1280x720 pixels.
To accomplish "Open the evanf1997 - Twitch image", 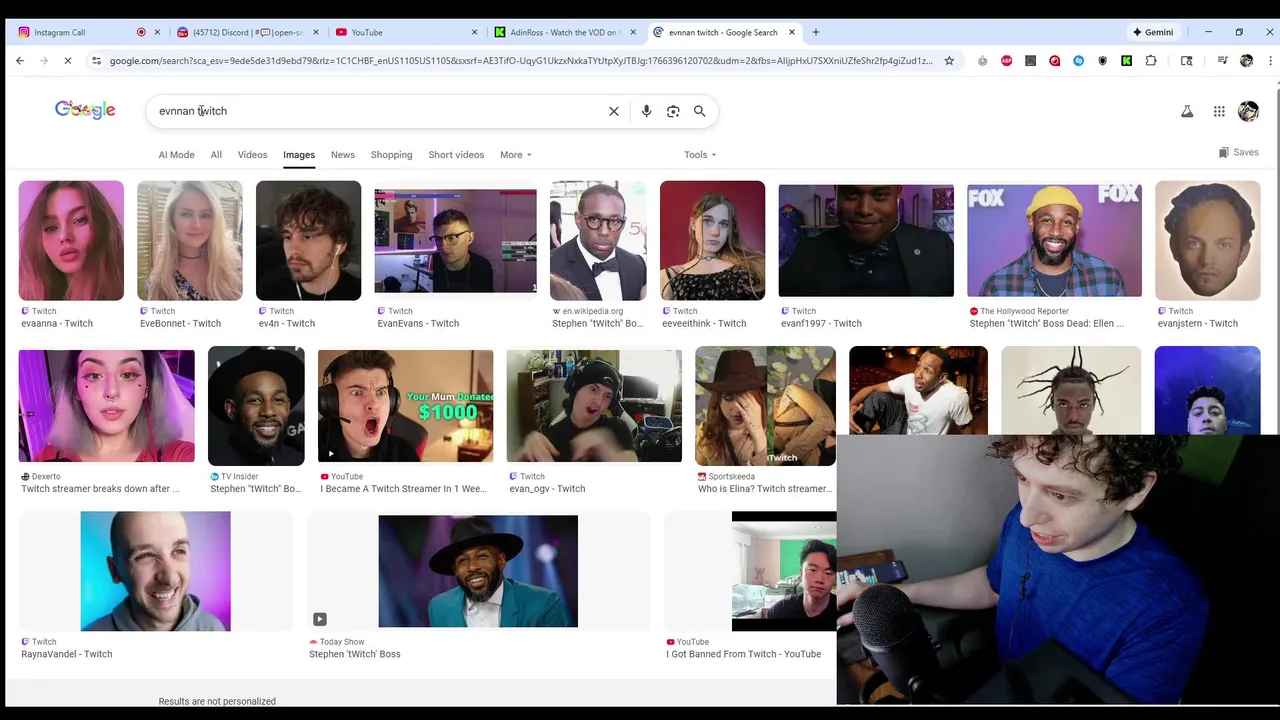I will (x=866, y=240).
